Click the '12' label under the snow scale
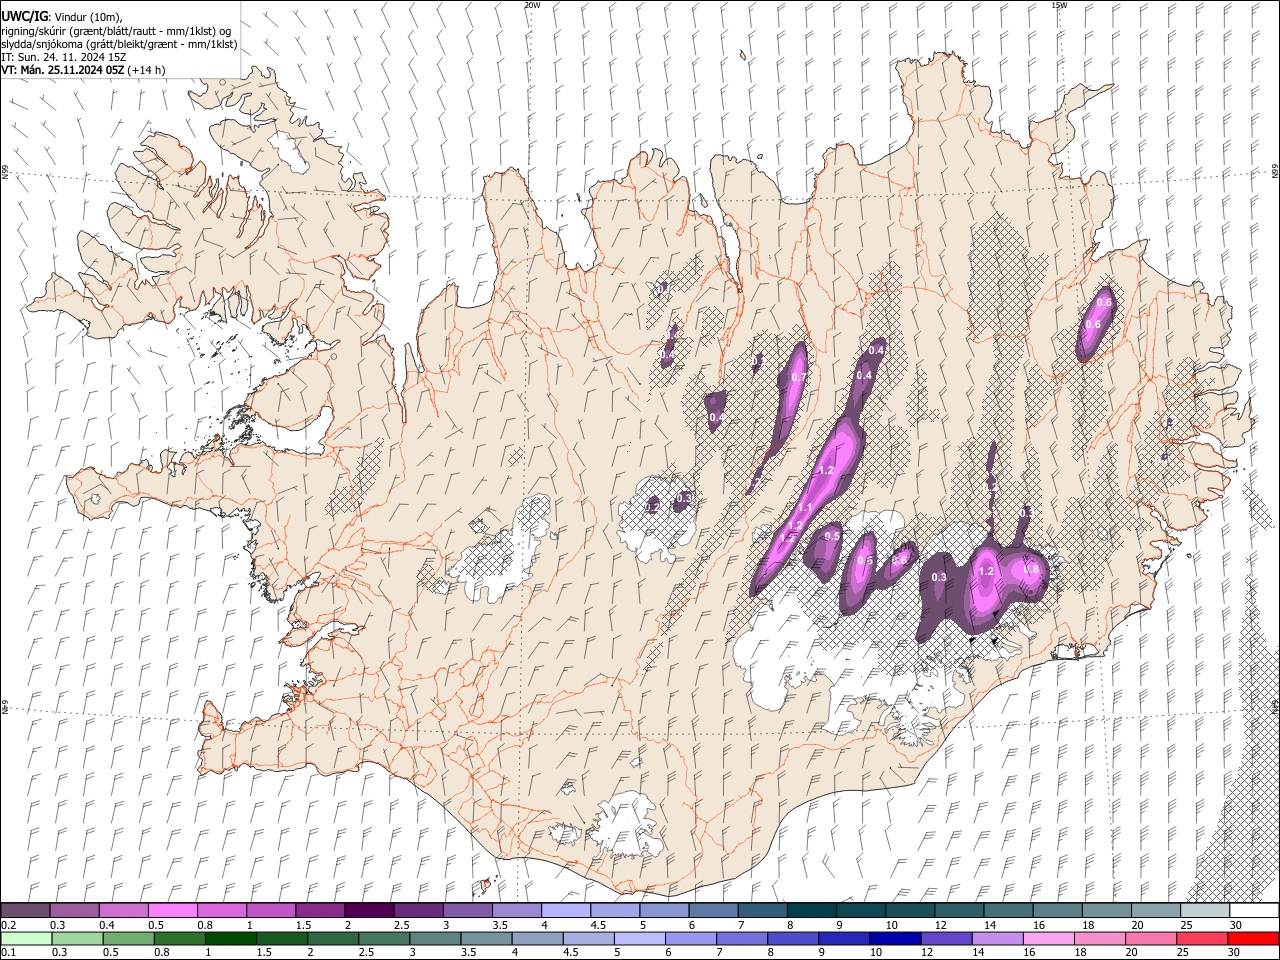The height and width of the screenshot is (960, 1280). [x=939, y=925]
